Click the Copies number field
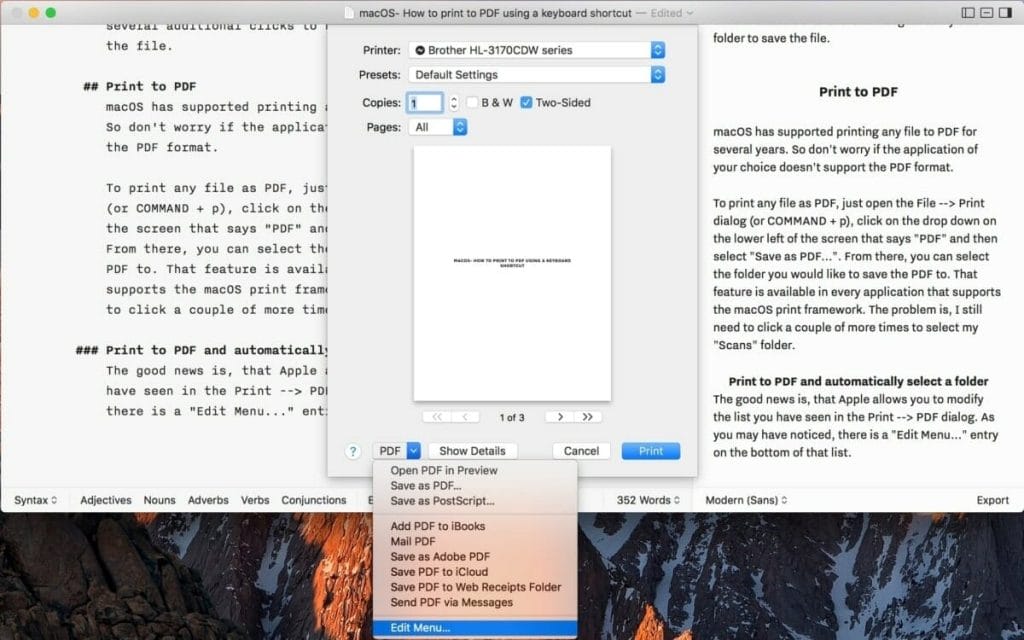The height and width of the screenshot is (640, 1024). pos(424,102)
